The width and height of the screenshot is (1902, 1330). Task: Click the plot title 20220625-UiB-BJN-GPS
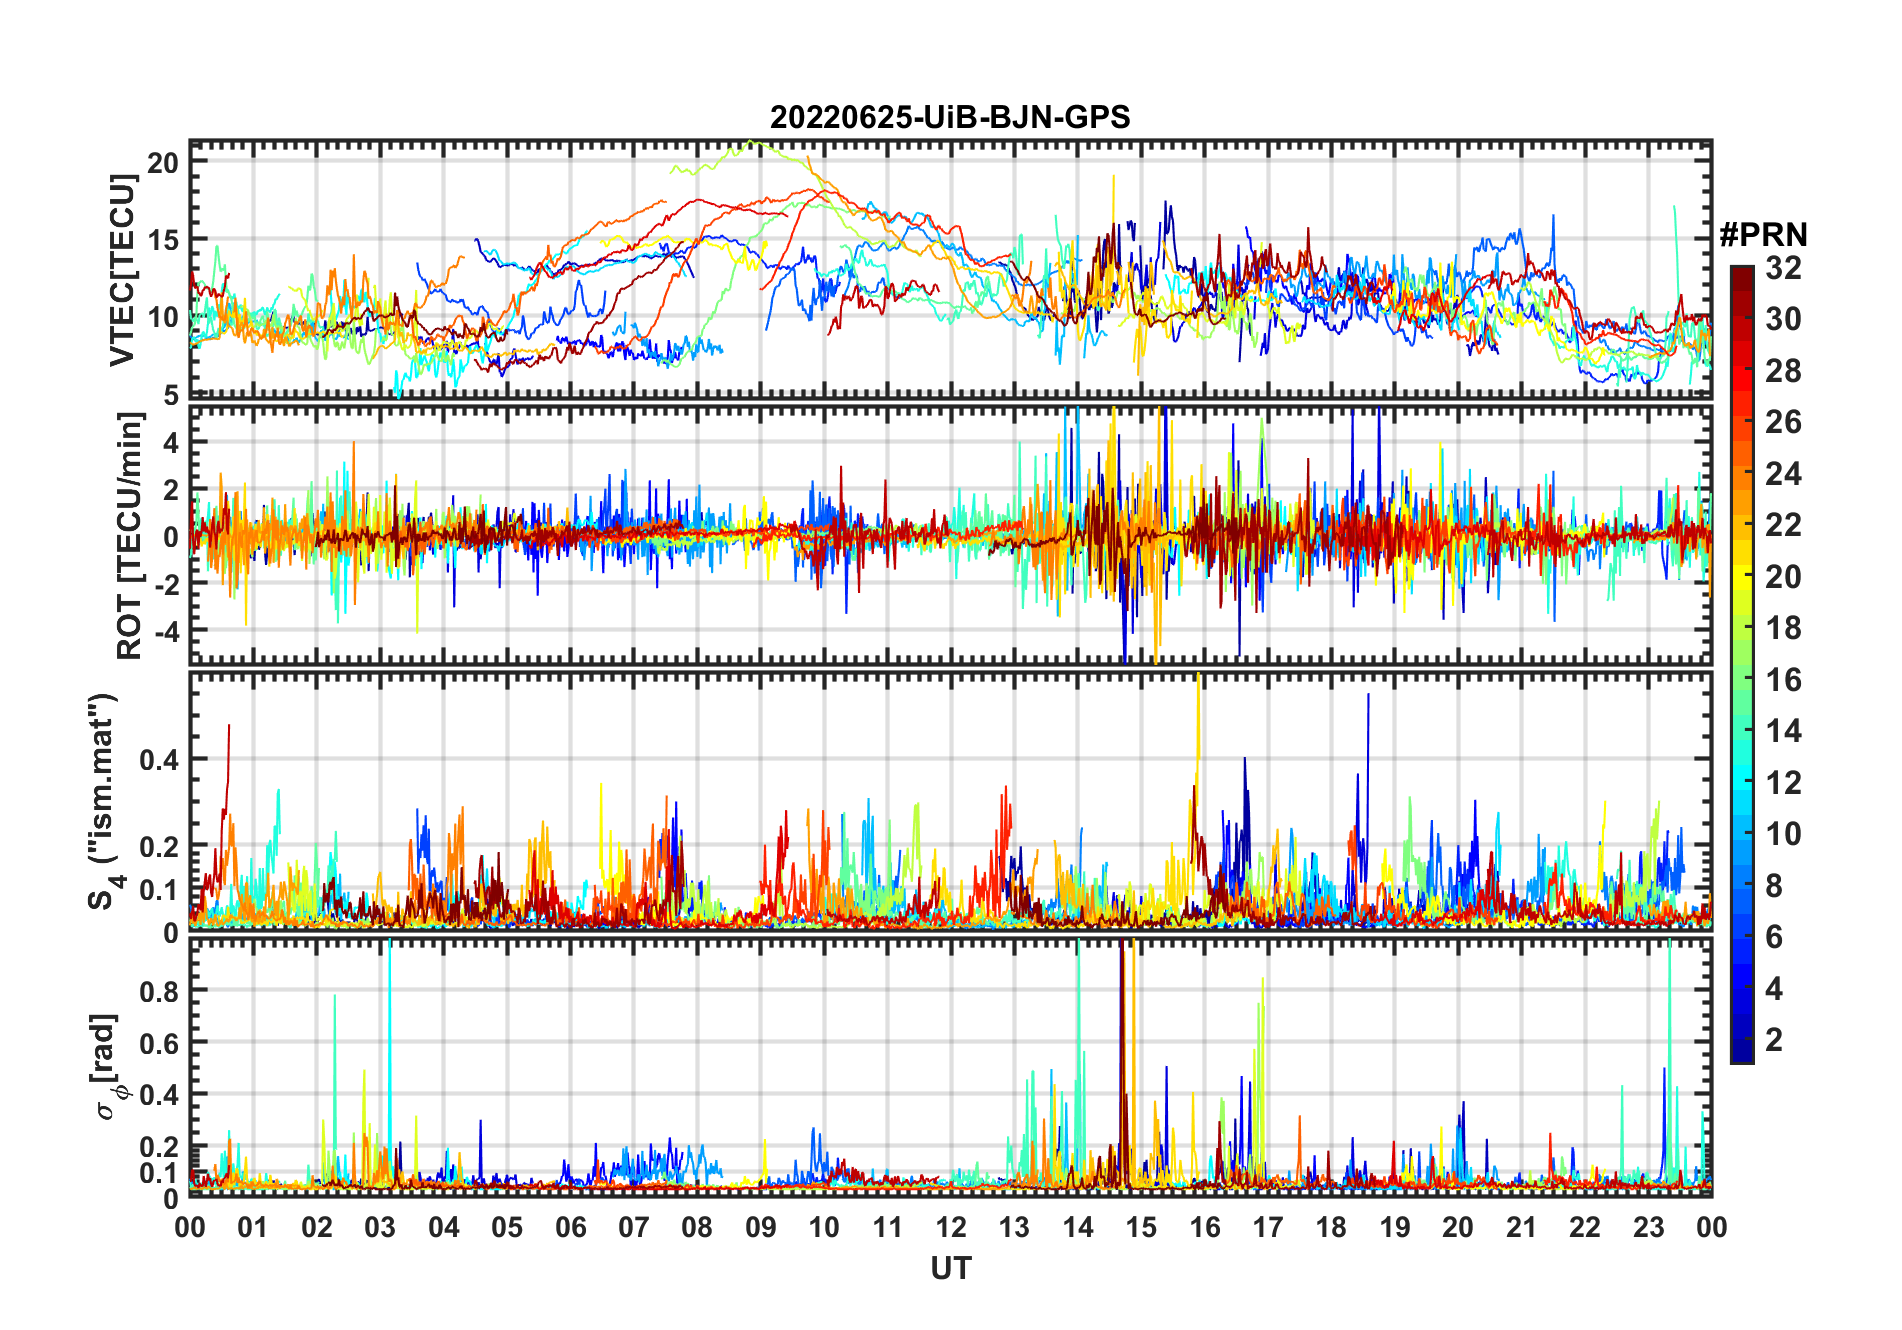point(950,117)
